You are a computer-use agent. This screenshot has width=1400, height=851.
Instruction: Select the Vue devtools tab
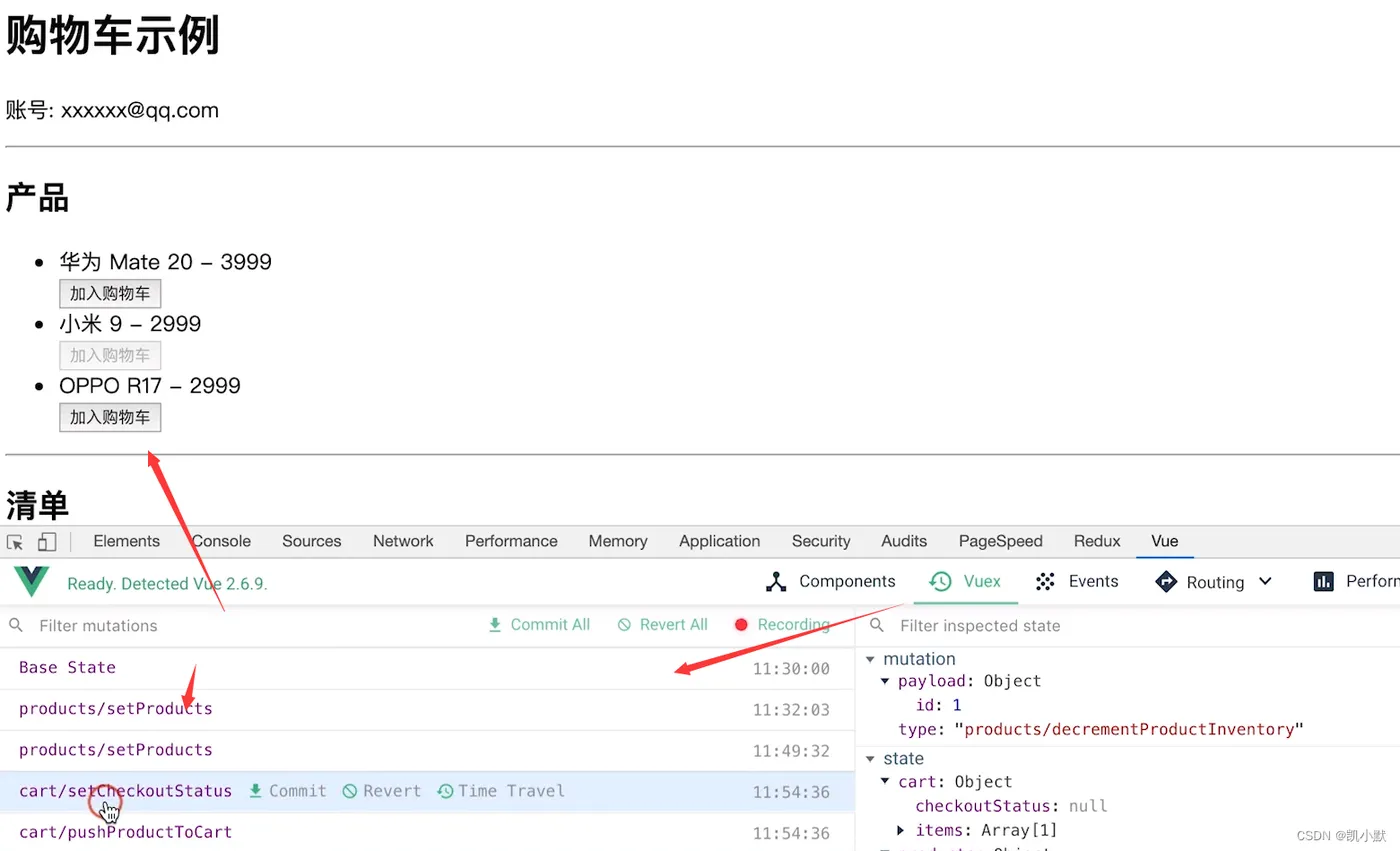pos(1165,541)
